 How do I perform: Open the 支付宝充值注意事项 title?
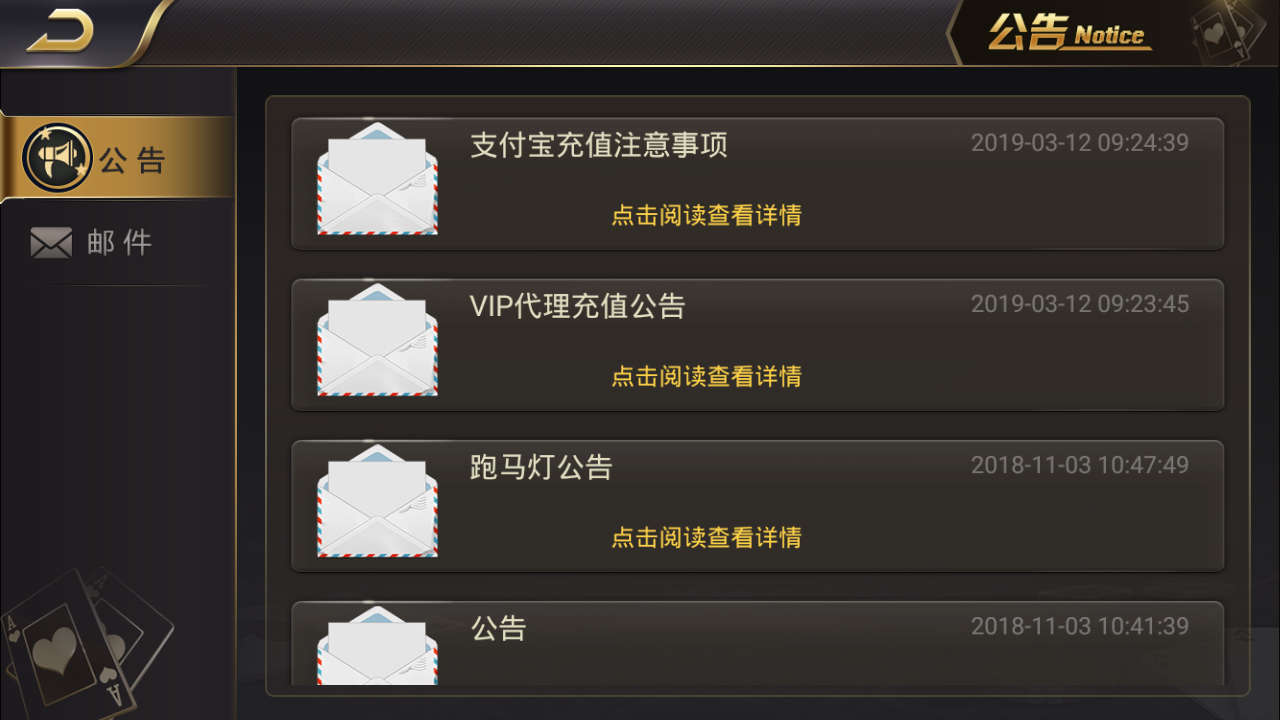pyautogui.click(x=599, y=145)
